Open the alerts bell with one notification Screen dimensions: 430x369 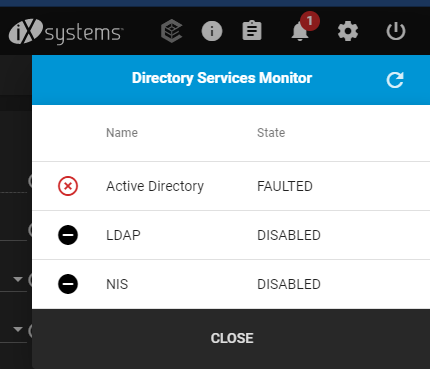click(x=300, y=31)
